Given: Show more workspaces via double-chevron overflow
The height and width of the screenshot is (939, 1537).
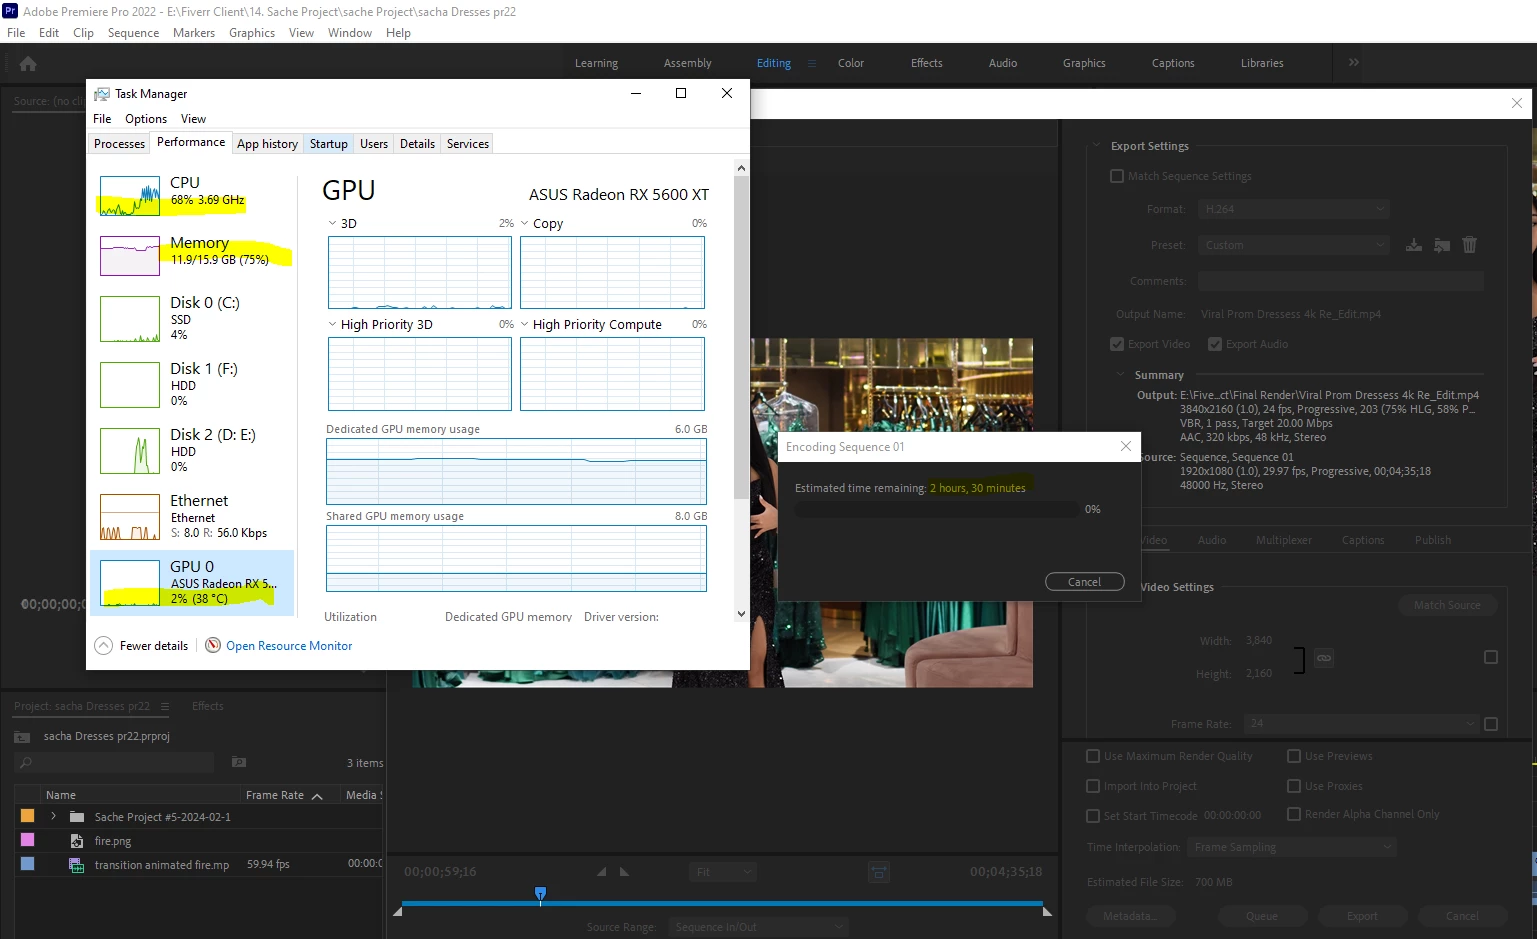Looking at the screenshot, I should [1353, 62].
